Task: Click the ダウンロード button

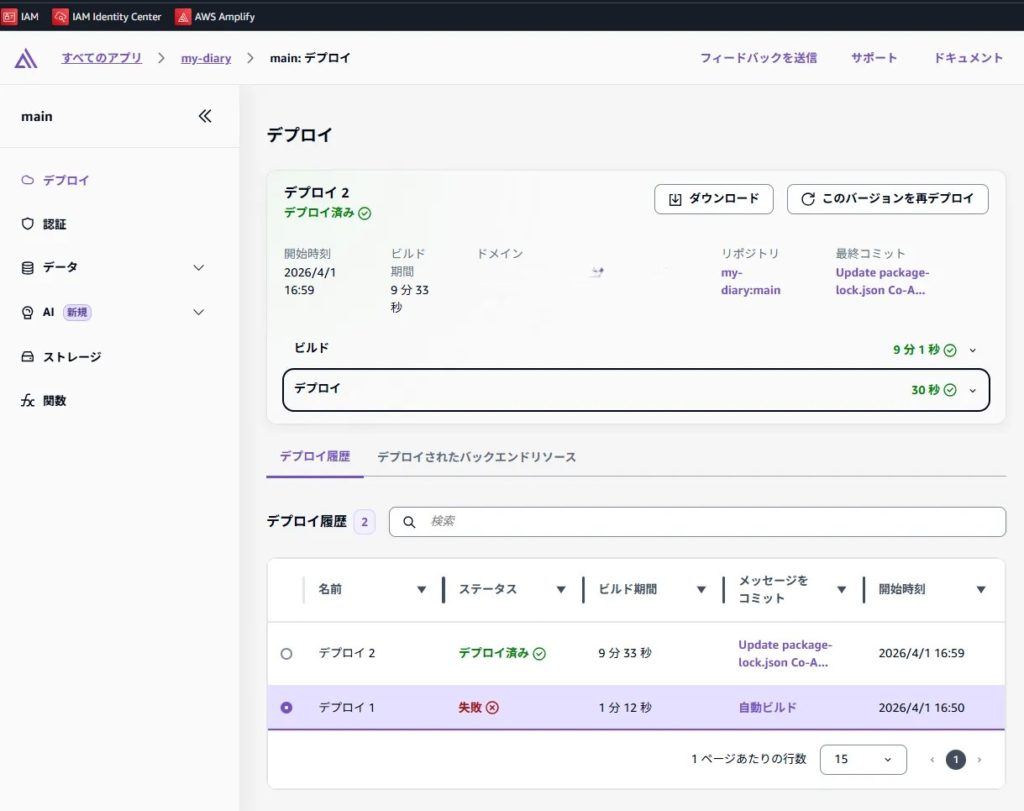Action: pyautogui.click(x=713, y=199)
